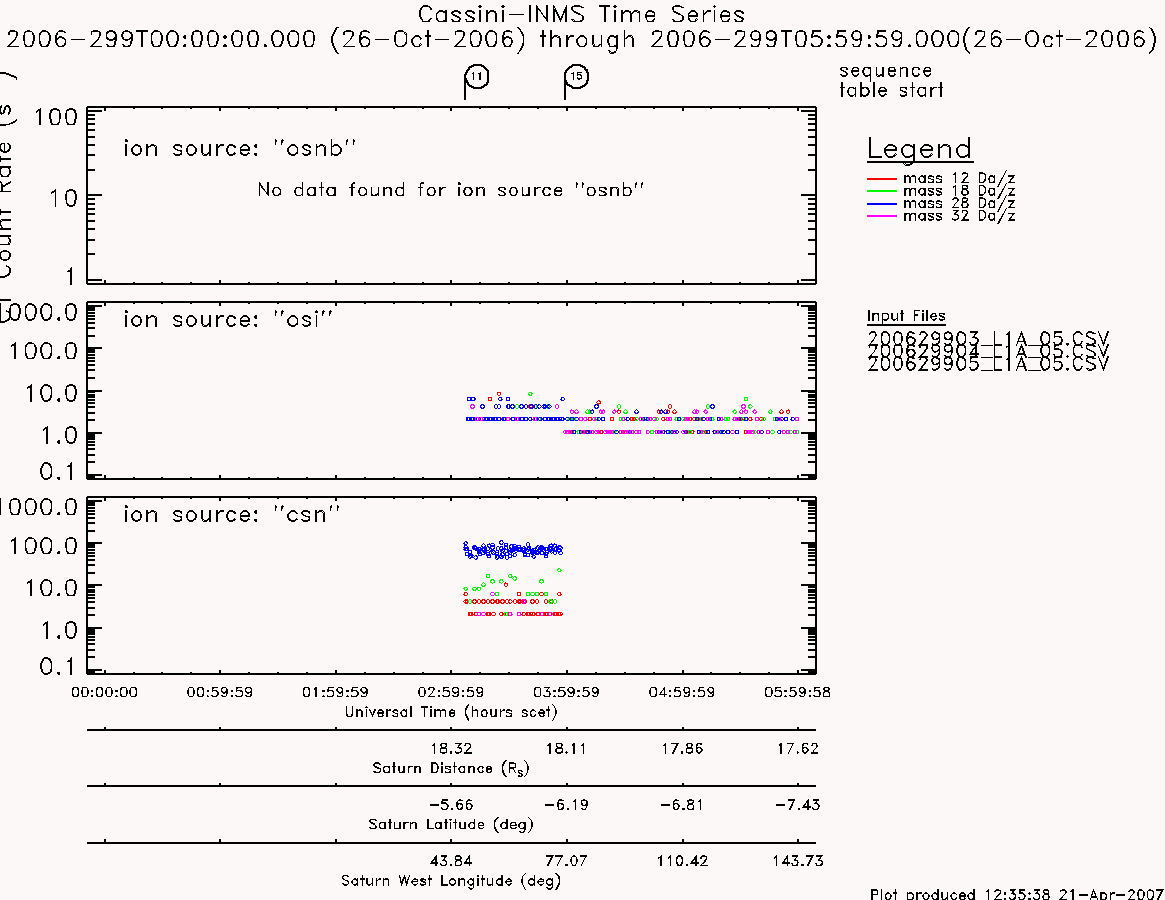Click the 01:59:59 time axis label

(x=335, y=692)
